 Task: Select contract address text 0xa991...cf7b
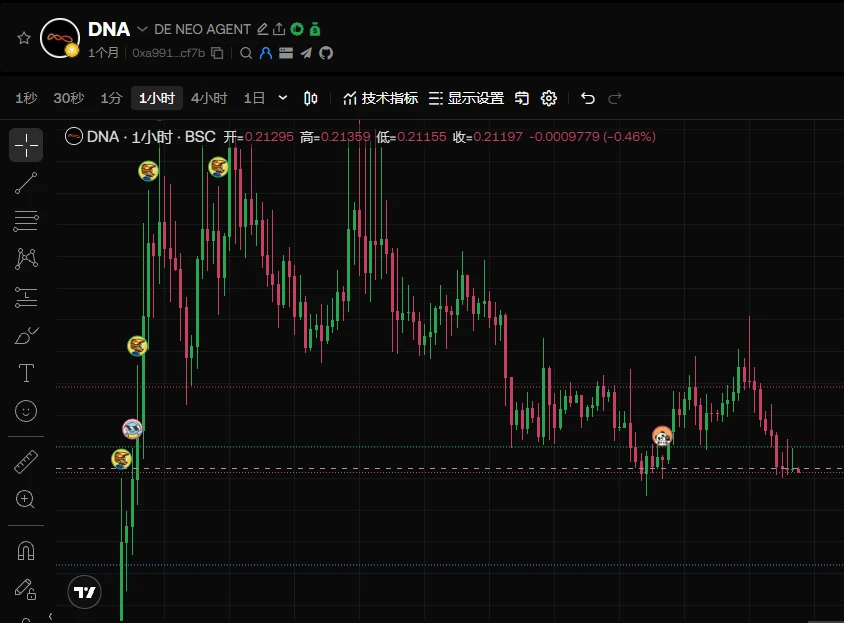[168, 53]
